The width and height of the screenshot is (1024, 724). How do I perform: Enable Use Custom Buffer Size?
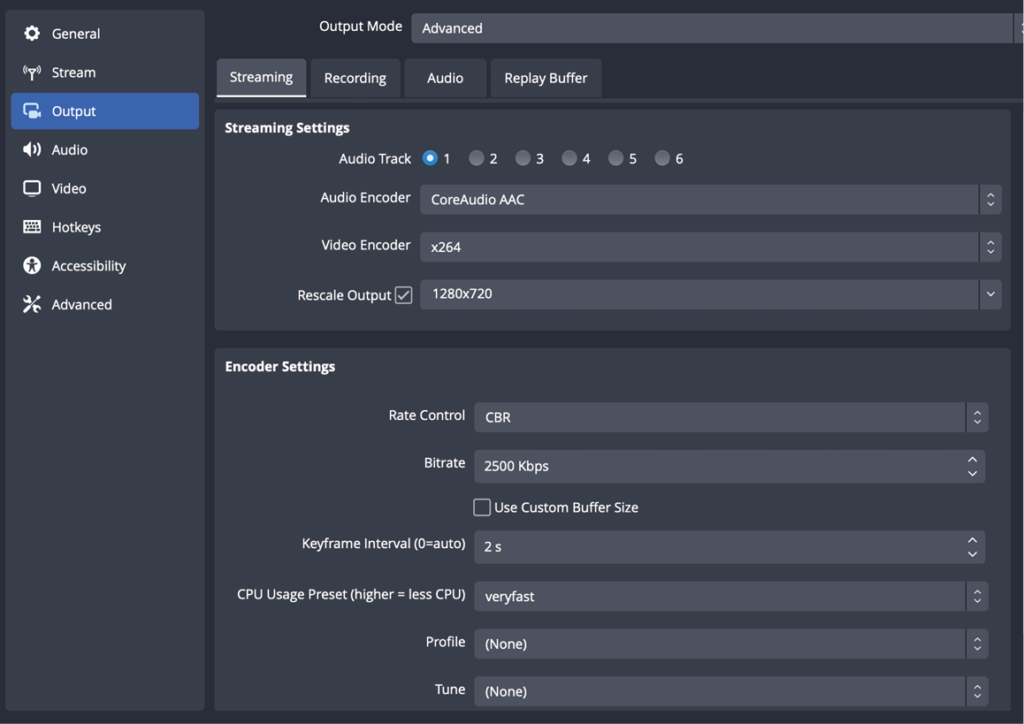(482, 507)
